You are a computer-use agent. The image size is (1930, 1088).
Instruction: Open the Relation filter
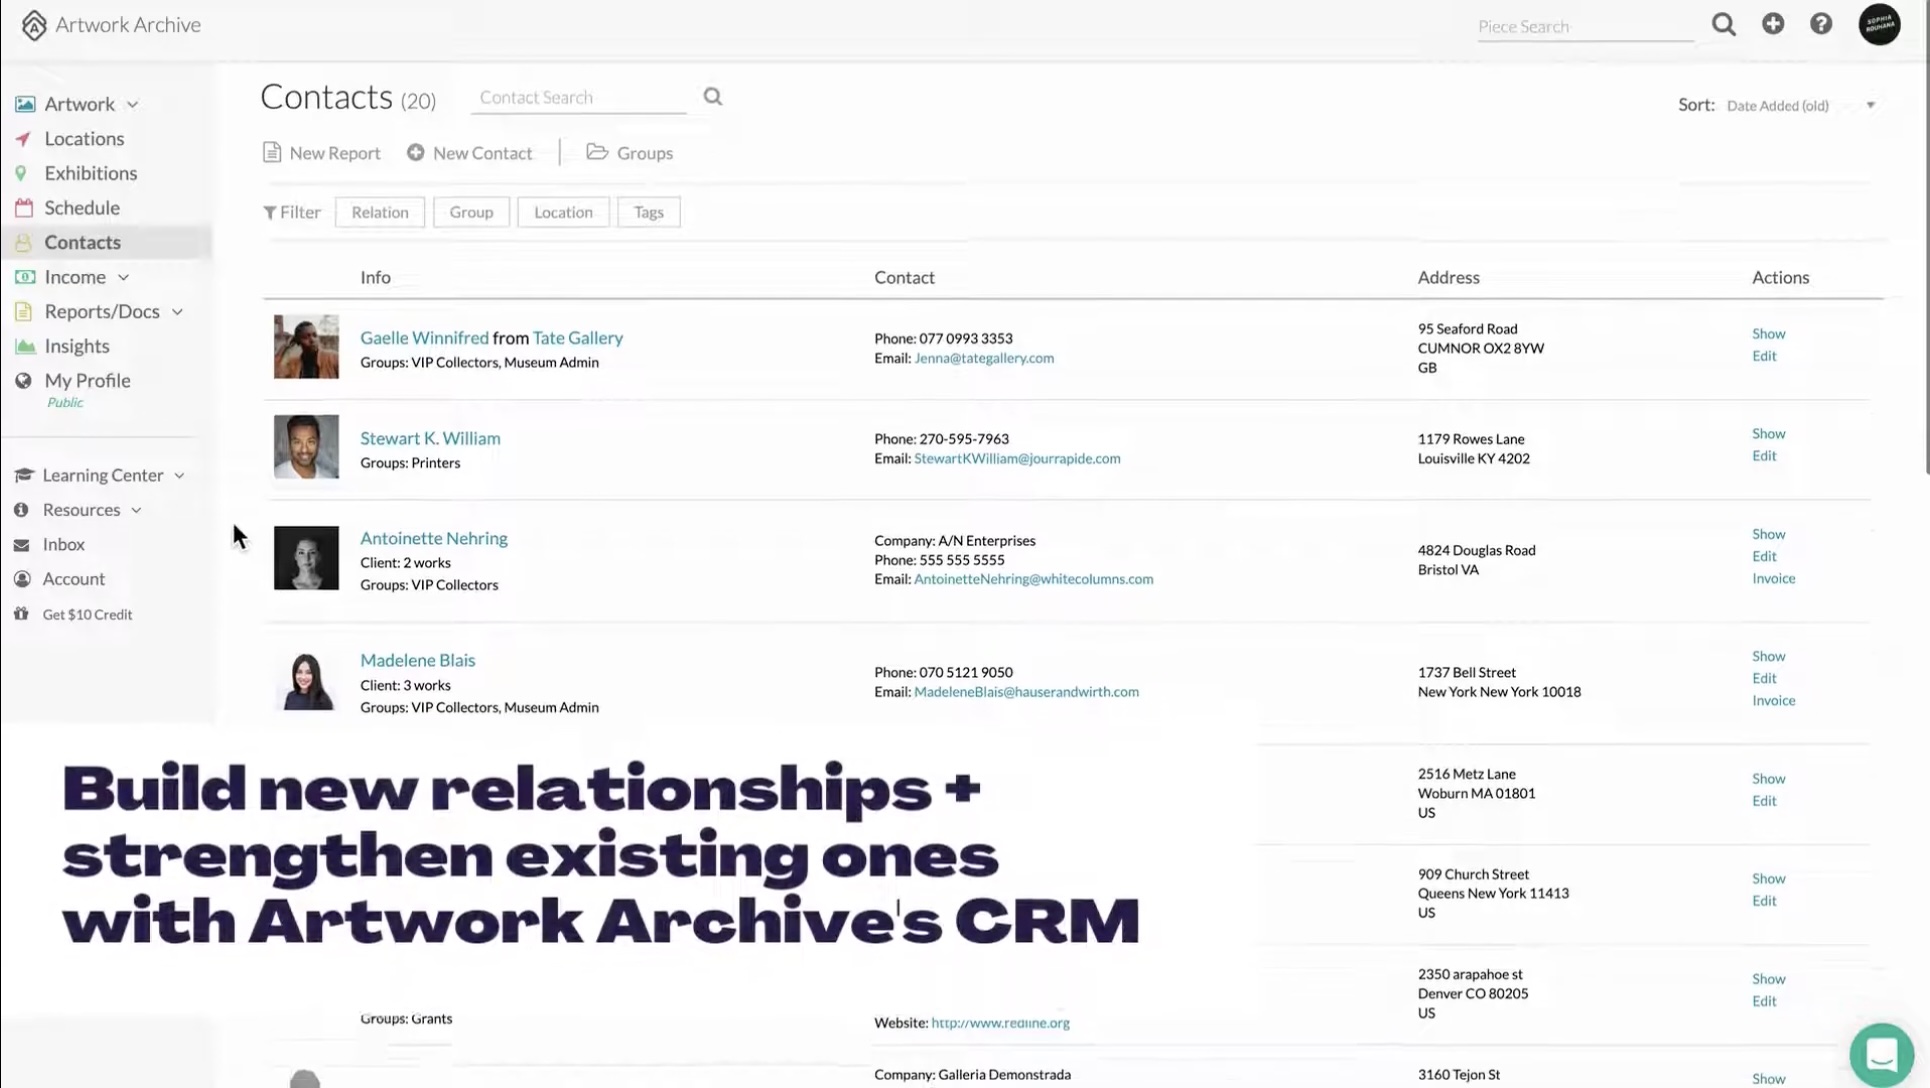tap(380, 212)
